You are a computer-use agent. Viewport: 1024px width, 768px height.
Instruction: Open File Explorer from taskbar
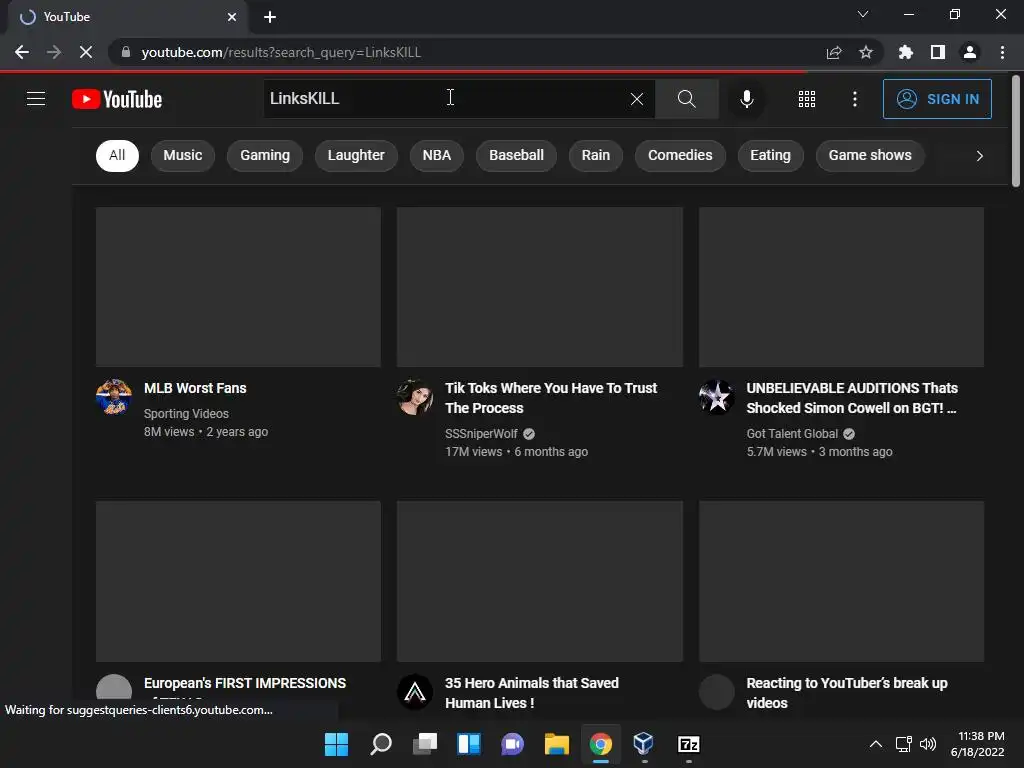(556, 744)
